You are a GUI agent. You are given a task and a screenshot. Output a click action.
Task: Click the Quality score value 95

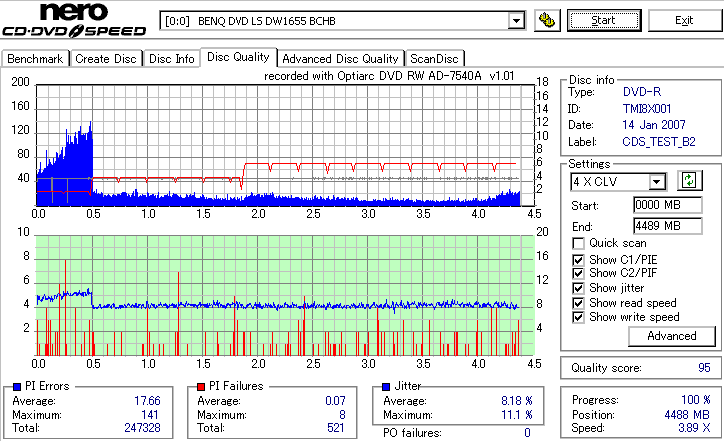tap(704, 368)
